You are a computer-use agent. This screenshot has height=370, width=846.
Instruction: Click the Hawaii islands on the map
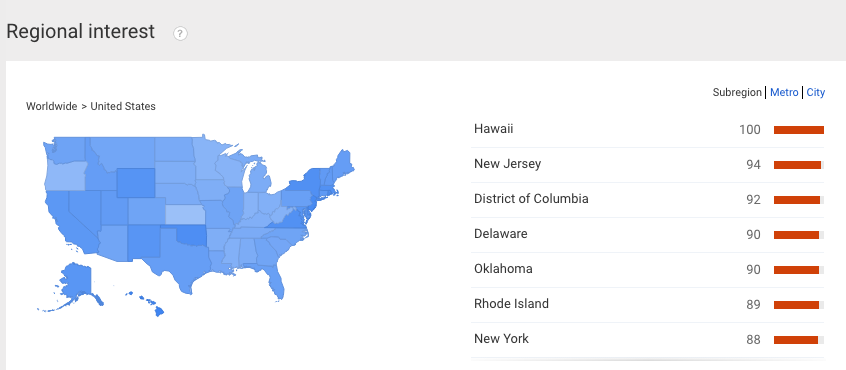[x=148, y=304]
